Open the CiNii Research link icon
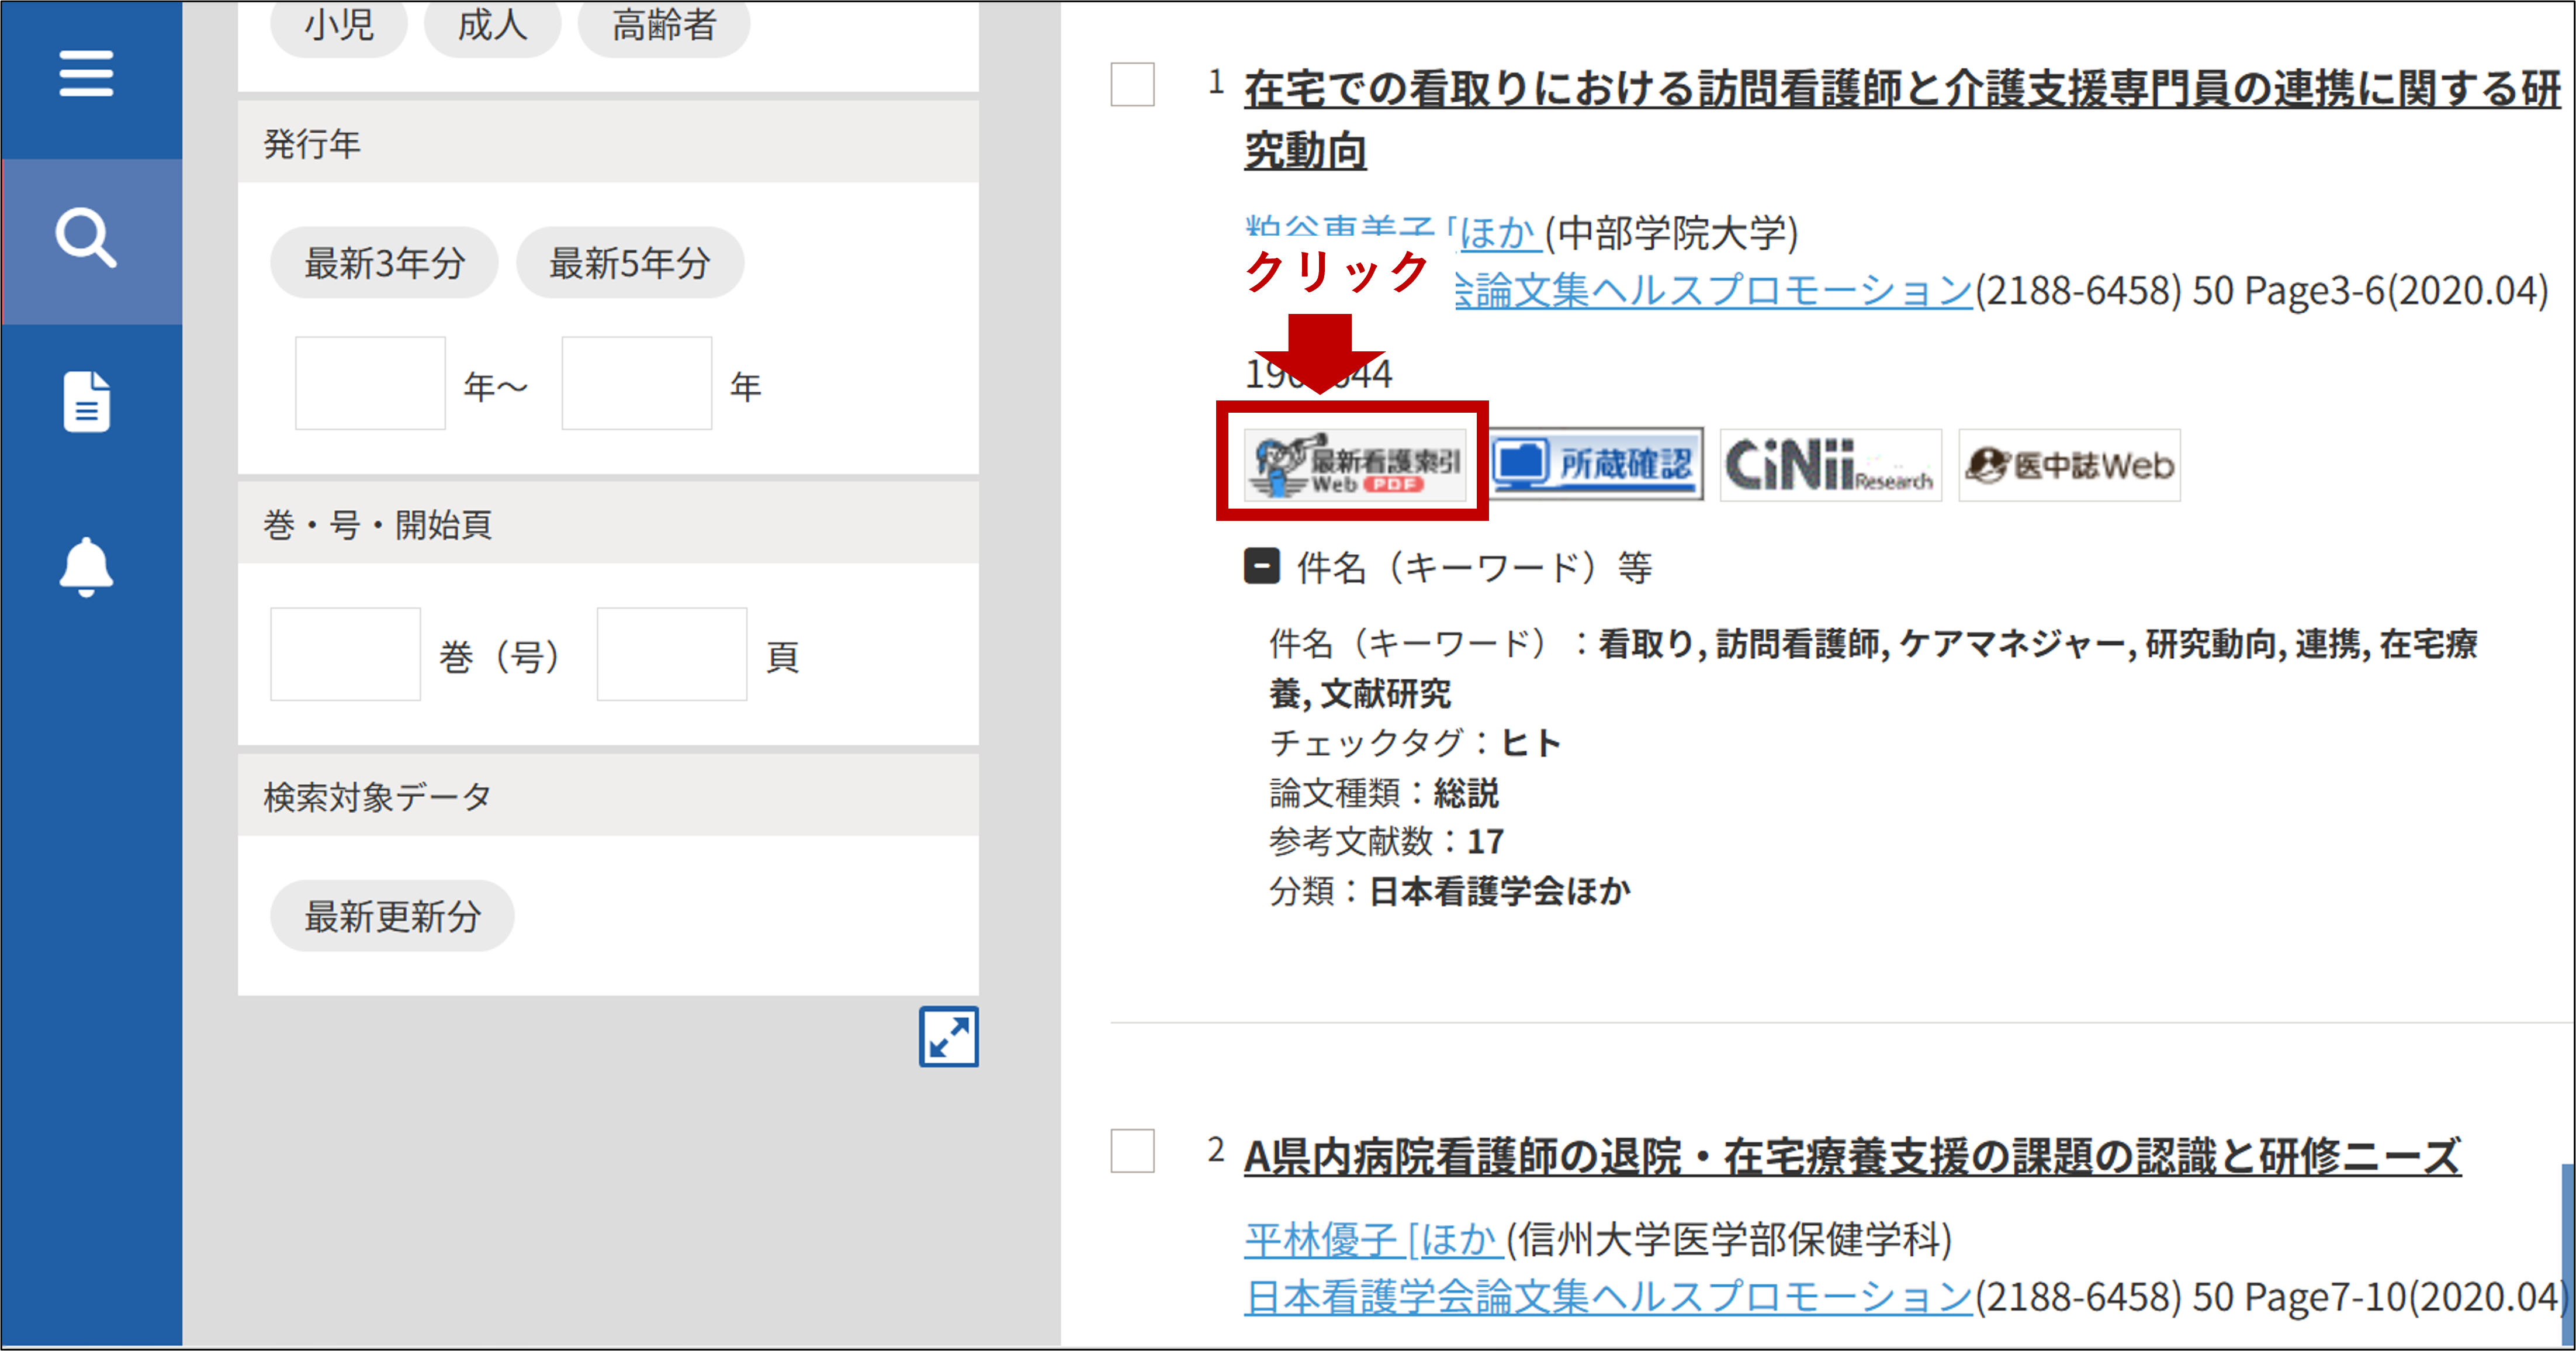 1830,465
